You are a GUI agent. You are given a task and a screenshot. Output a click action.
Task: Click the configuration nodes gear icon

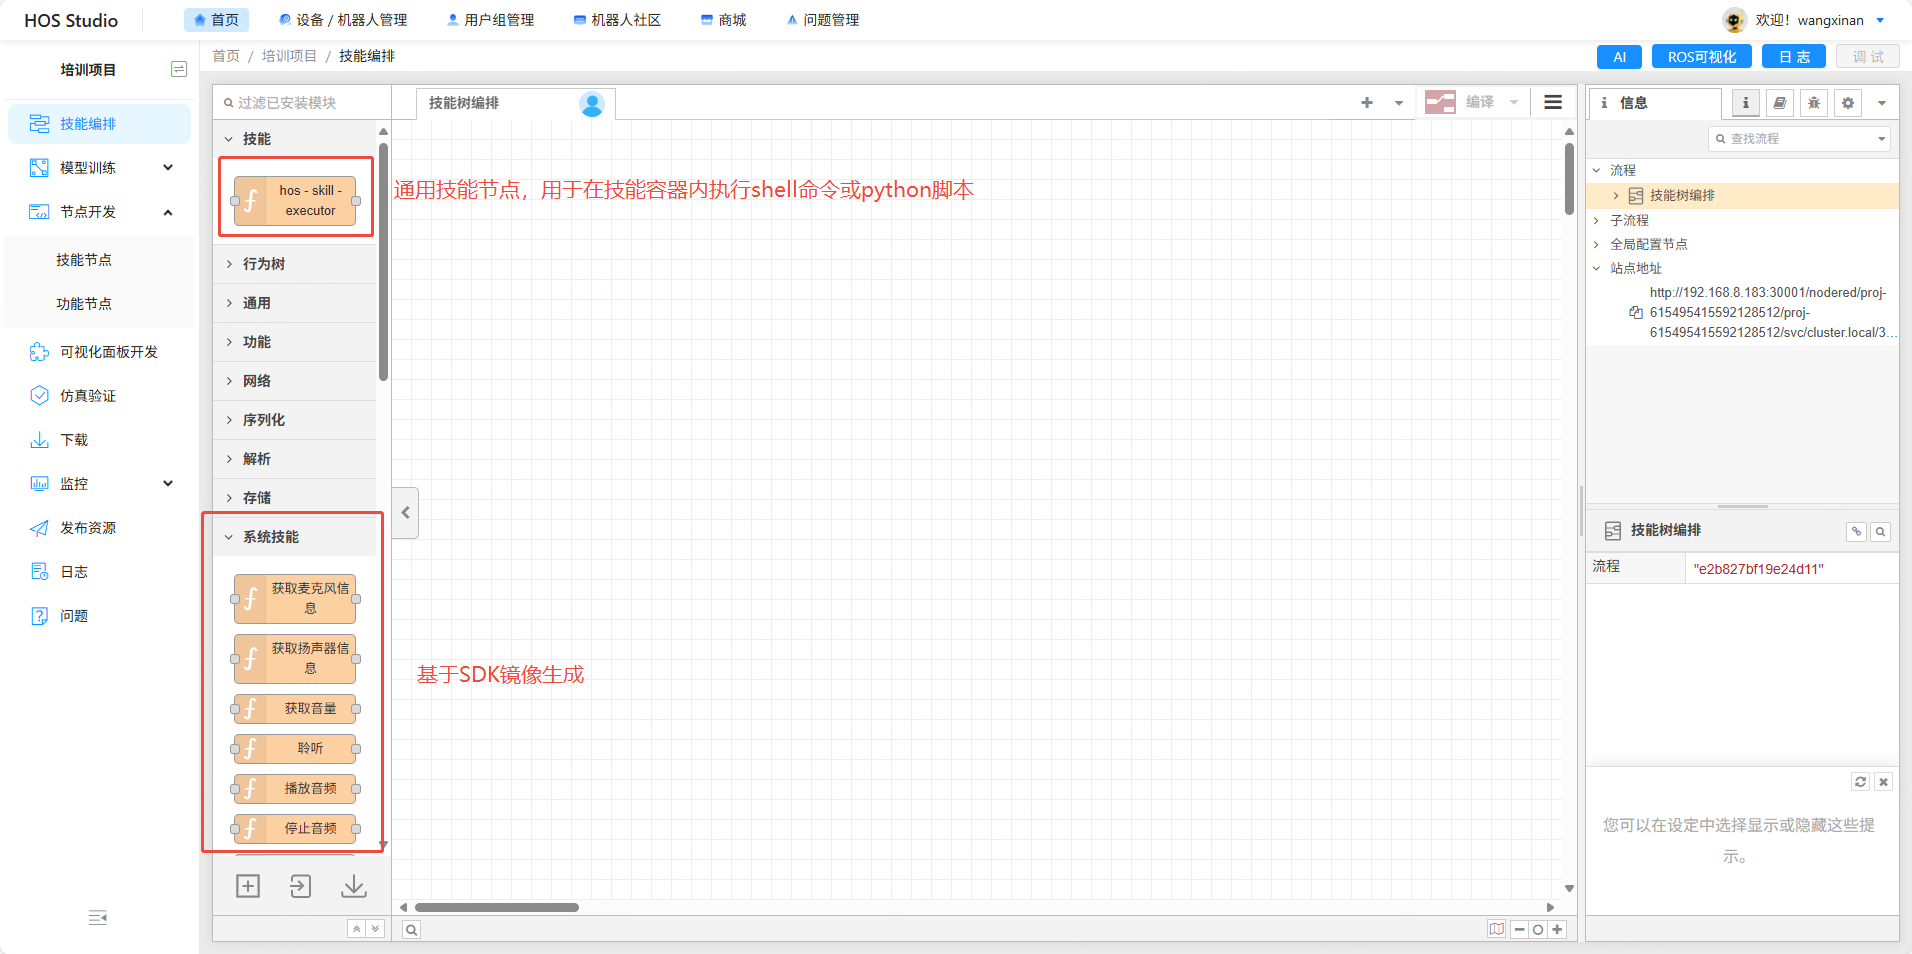point(1847,103)
